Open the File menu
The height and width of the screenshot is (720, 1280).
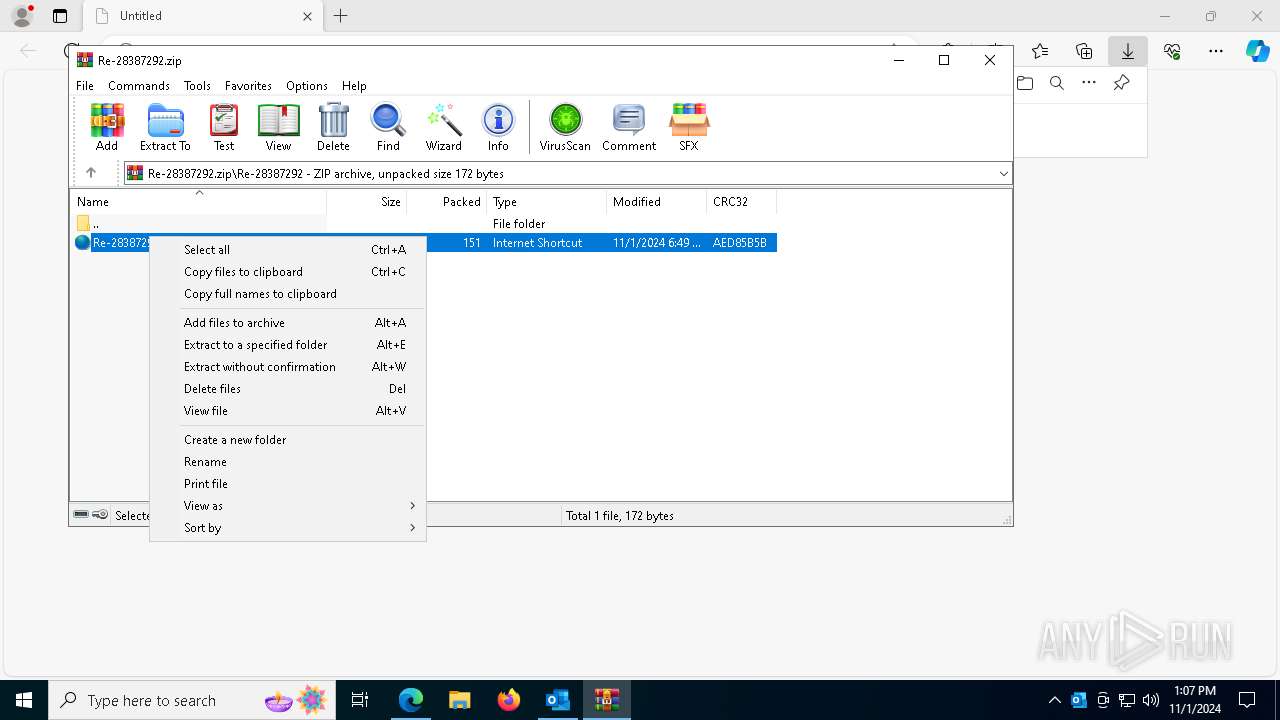(85, 86)
